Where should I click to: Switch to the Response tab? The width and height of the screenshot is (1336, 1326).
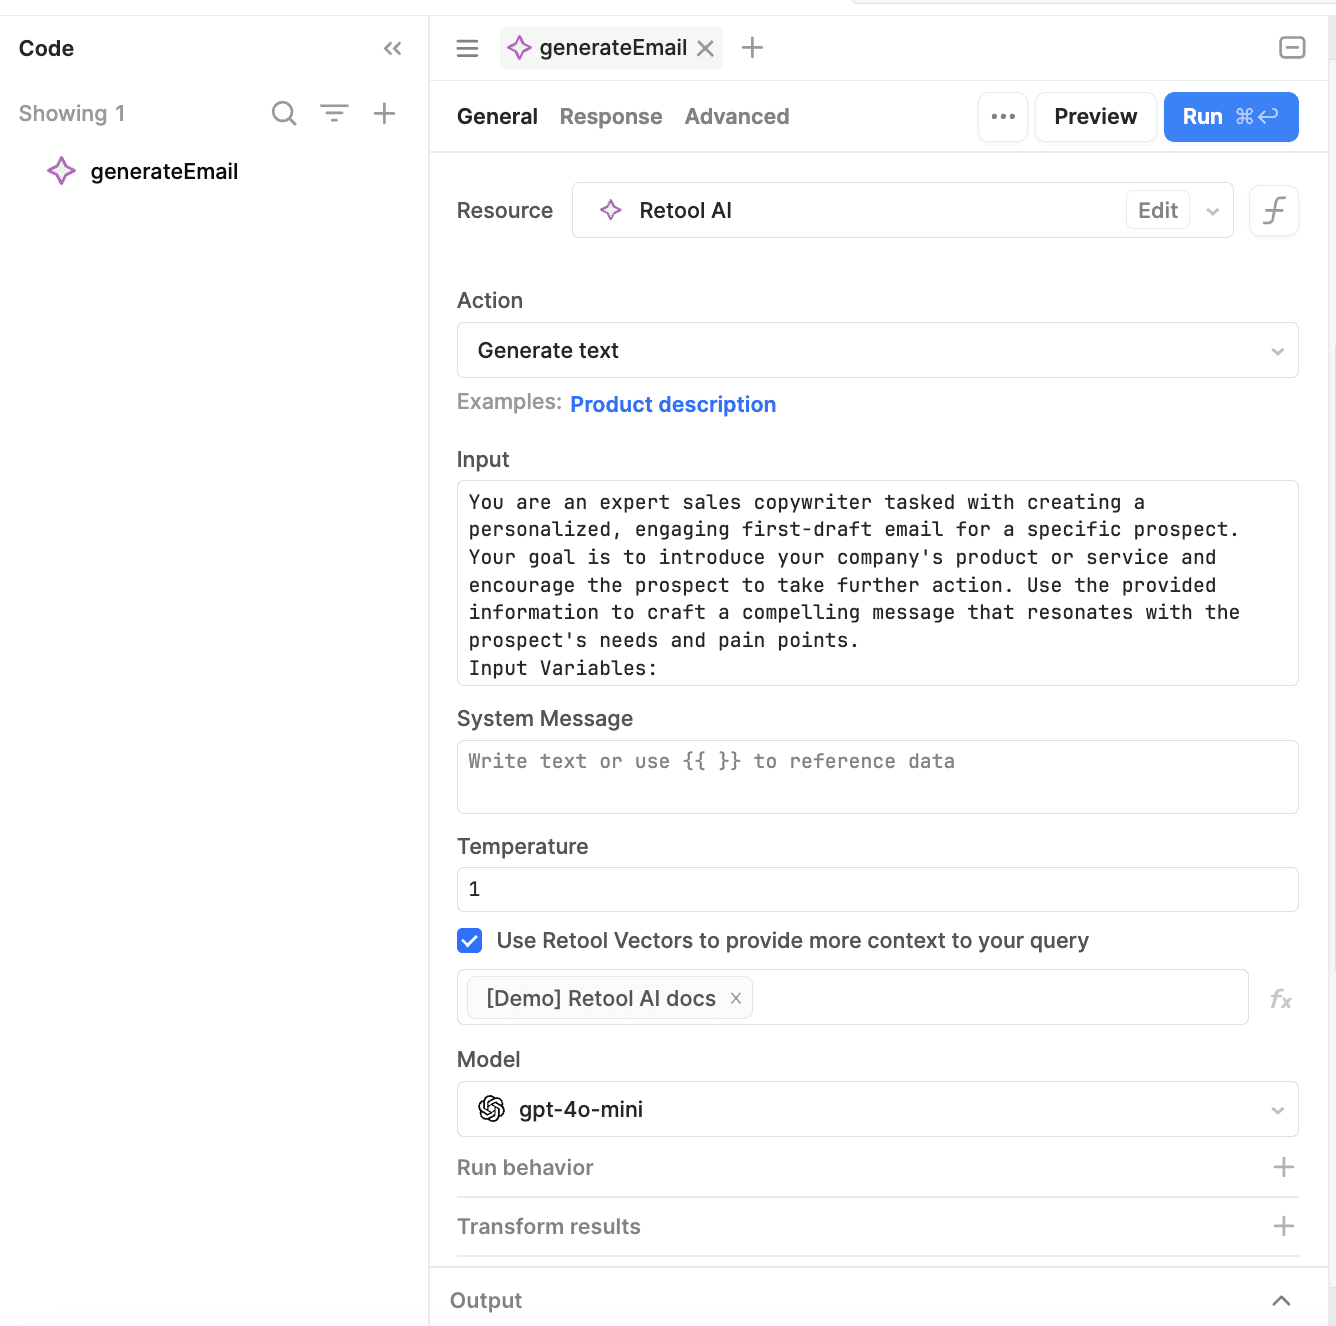610,117
